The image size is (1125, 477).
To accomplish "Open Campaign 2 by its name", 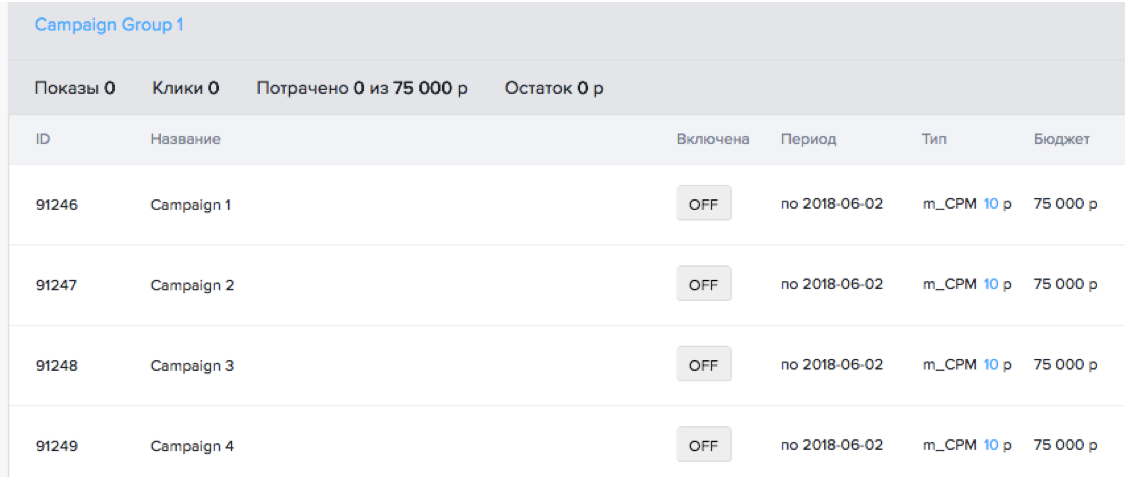I will 192,284.
